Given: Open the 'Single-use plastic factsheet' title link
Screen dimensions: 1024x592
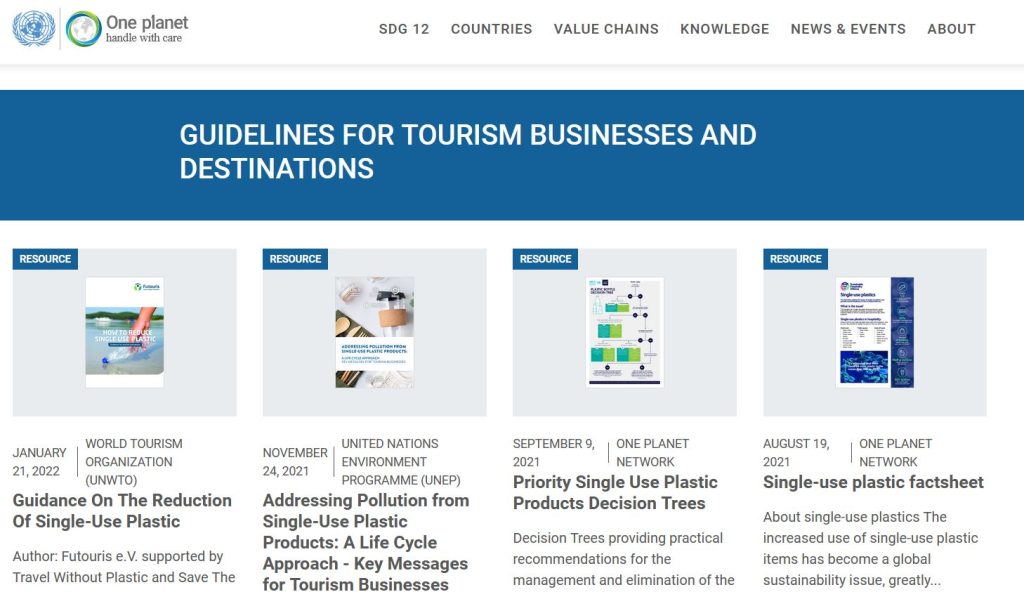Looking at the screenshot, I should tap(873, 482).
